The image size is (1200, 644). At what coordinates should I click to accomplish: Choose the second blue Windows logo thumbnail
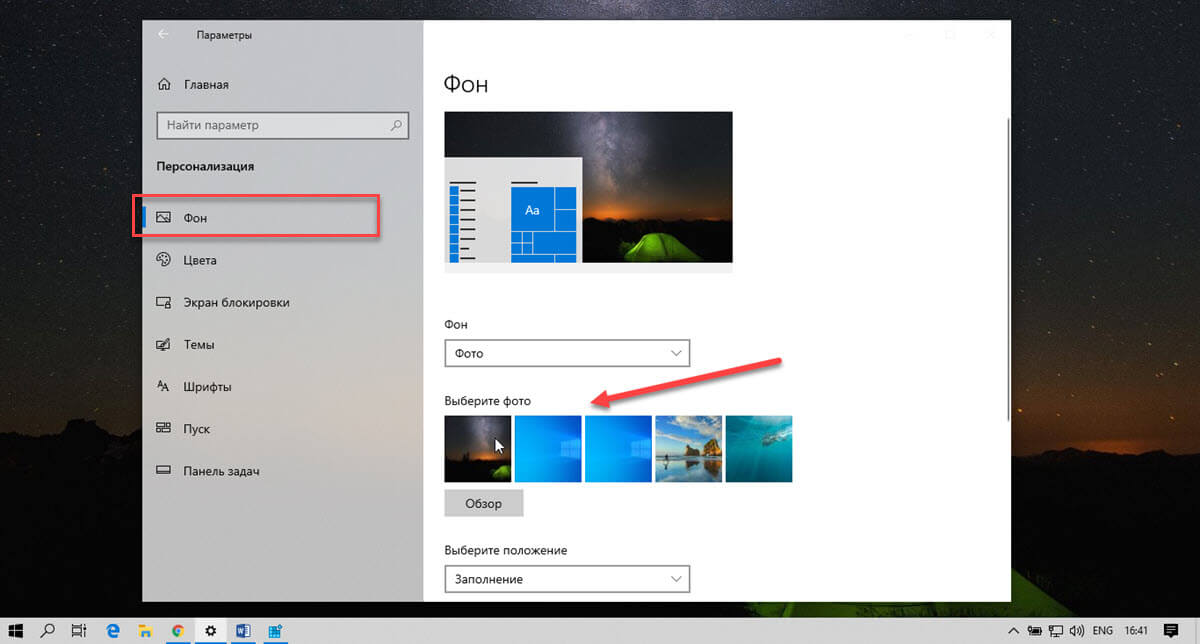click(x=618, y=449)
